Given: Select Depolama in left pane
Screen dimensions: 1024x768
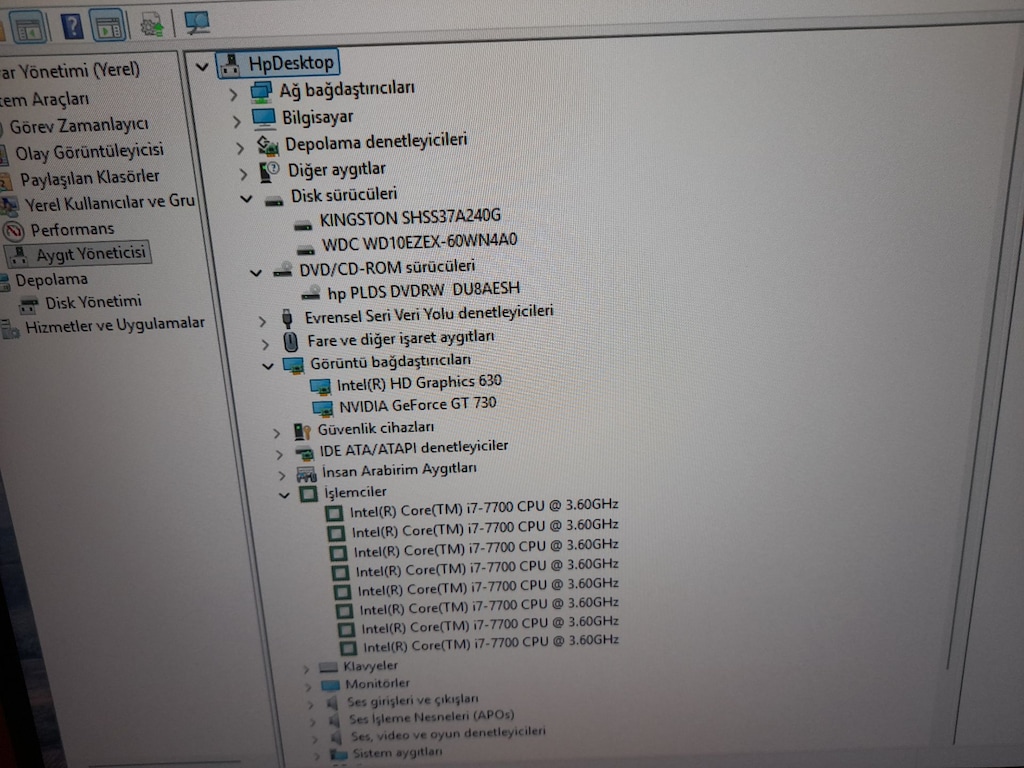Looking at the screenshot, I should [52, 280].
